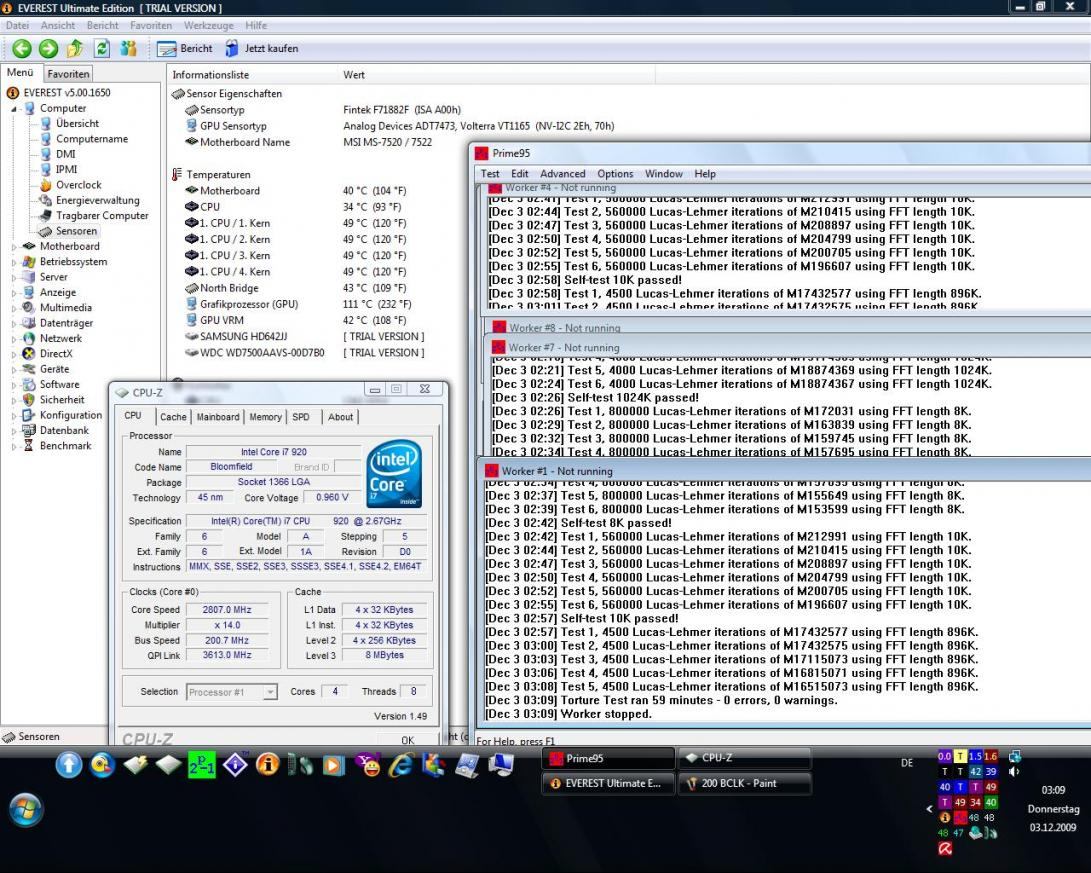Screen dimensions: 1091x873
Task: Open the Processor #1 selection dropdown in CPU-Z
Action: click(270, 692)
